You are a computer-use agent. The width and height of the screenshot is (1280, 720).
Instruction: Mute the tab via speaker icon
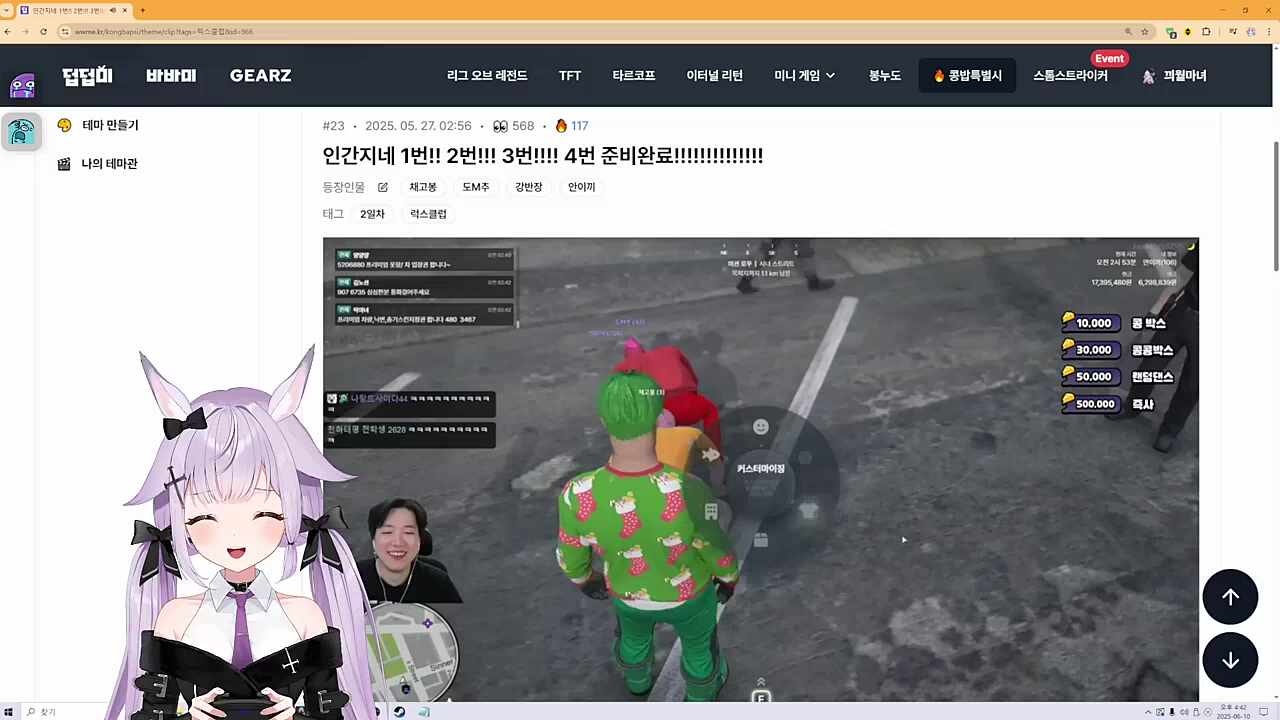tap(112, 10)
